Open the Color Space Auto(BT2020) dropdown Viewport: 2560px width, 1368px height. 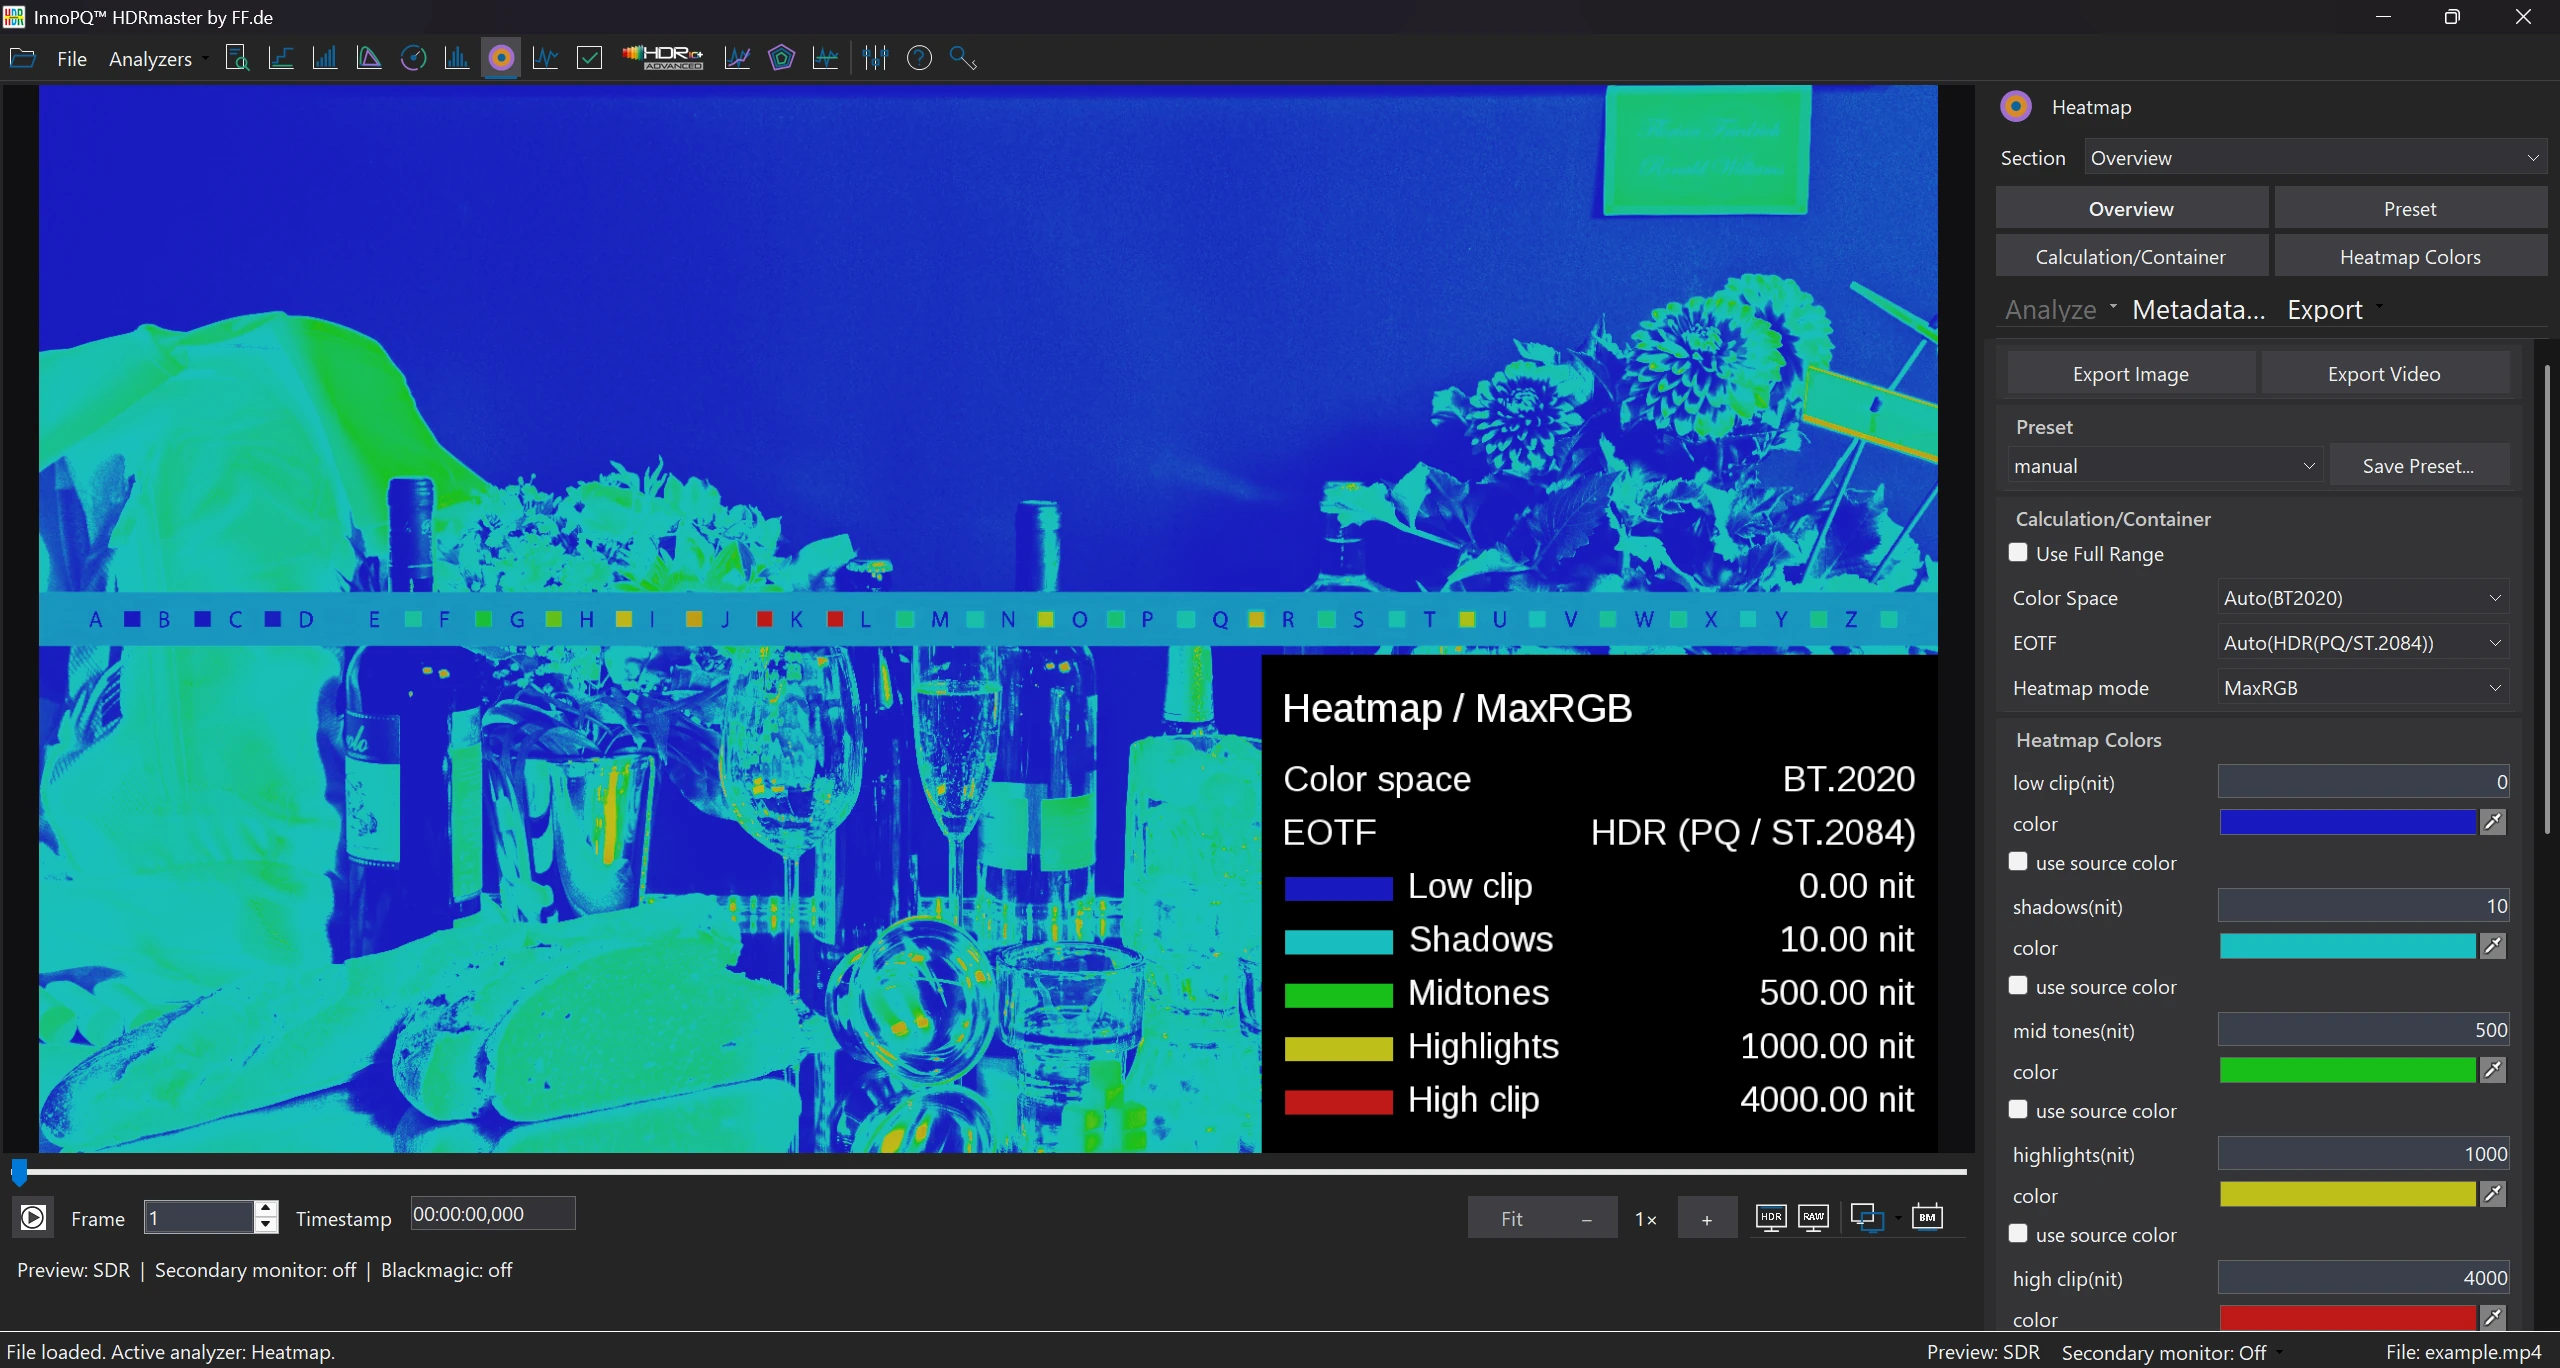pyautogui.click(x=2363, y=598)
